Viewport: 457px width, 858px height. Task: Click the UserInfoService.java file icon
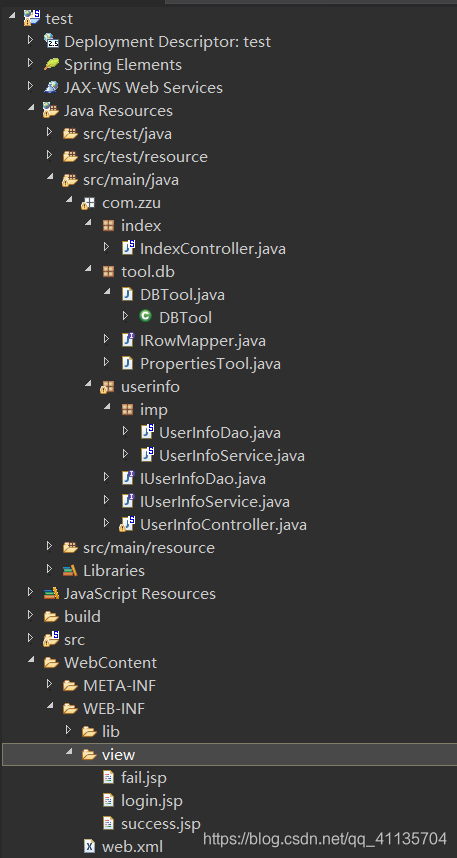147,455
